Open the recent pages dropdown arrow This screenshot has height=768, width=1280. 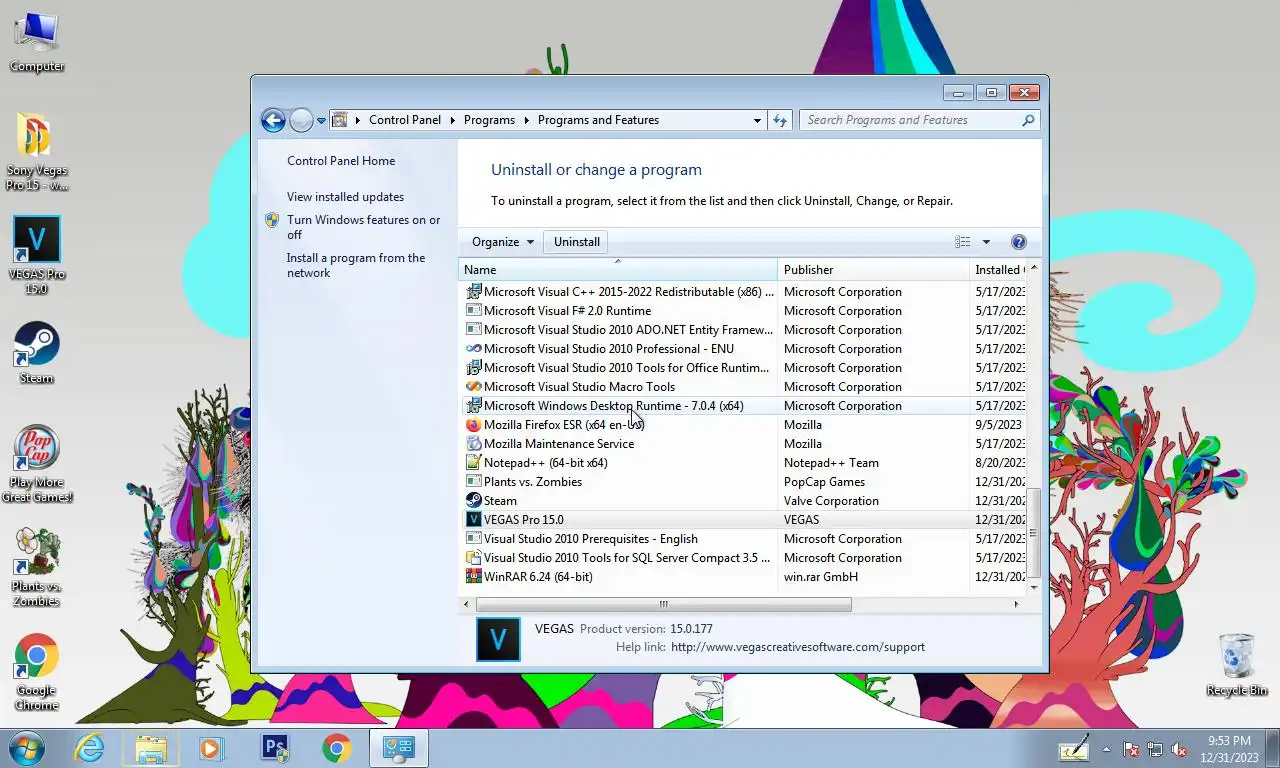(321, 120)
